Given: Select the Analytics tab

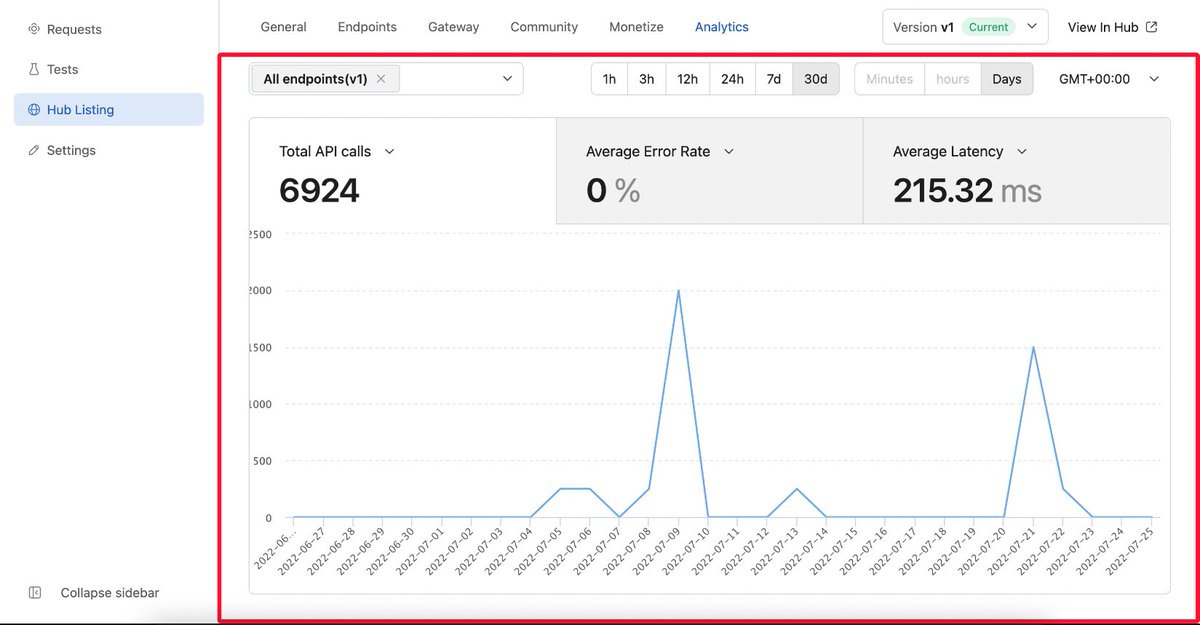Looking at the screenshot, I should coord(722,27).
